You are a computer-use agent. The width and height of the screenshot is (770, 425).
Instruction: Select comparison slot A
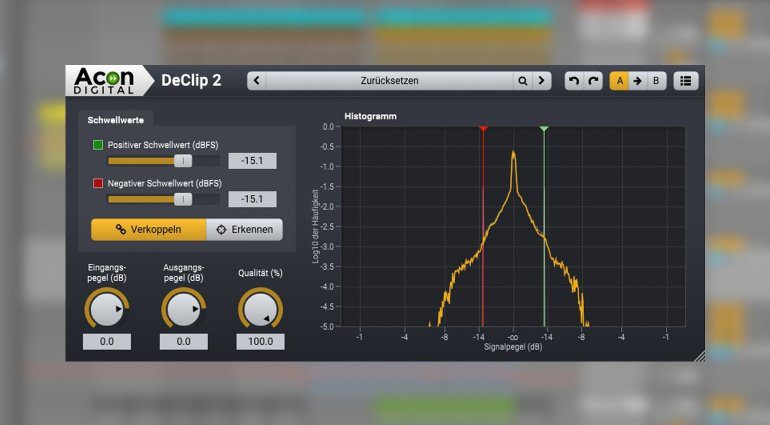click(x=619, y=81)
